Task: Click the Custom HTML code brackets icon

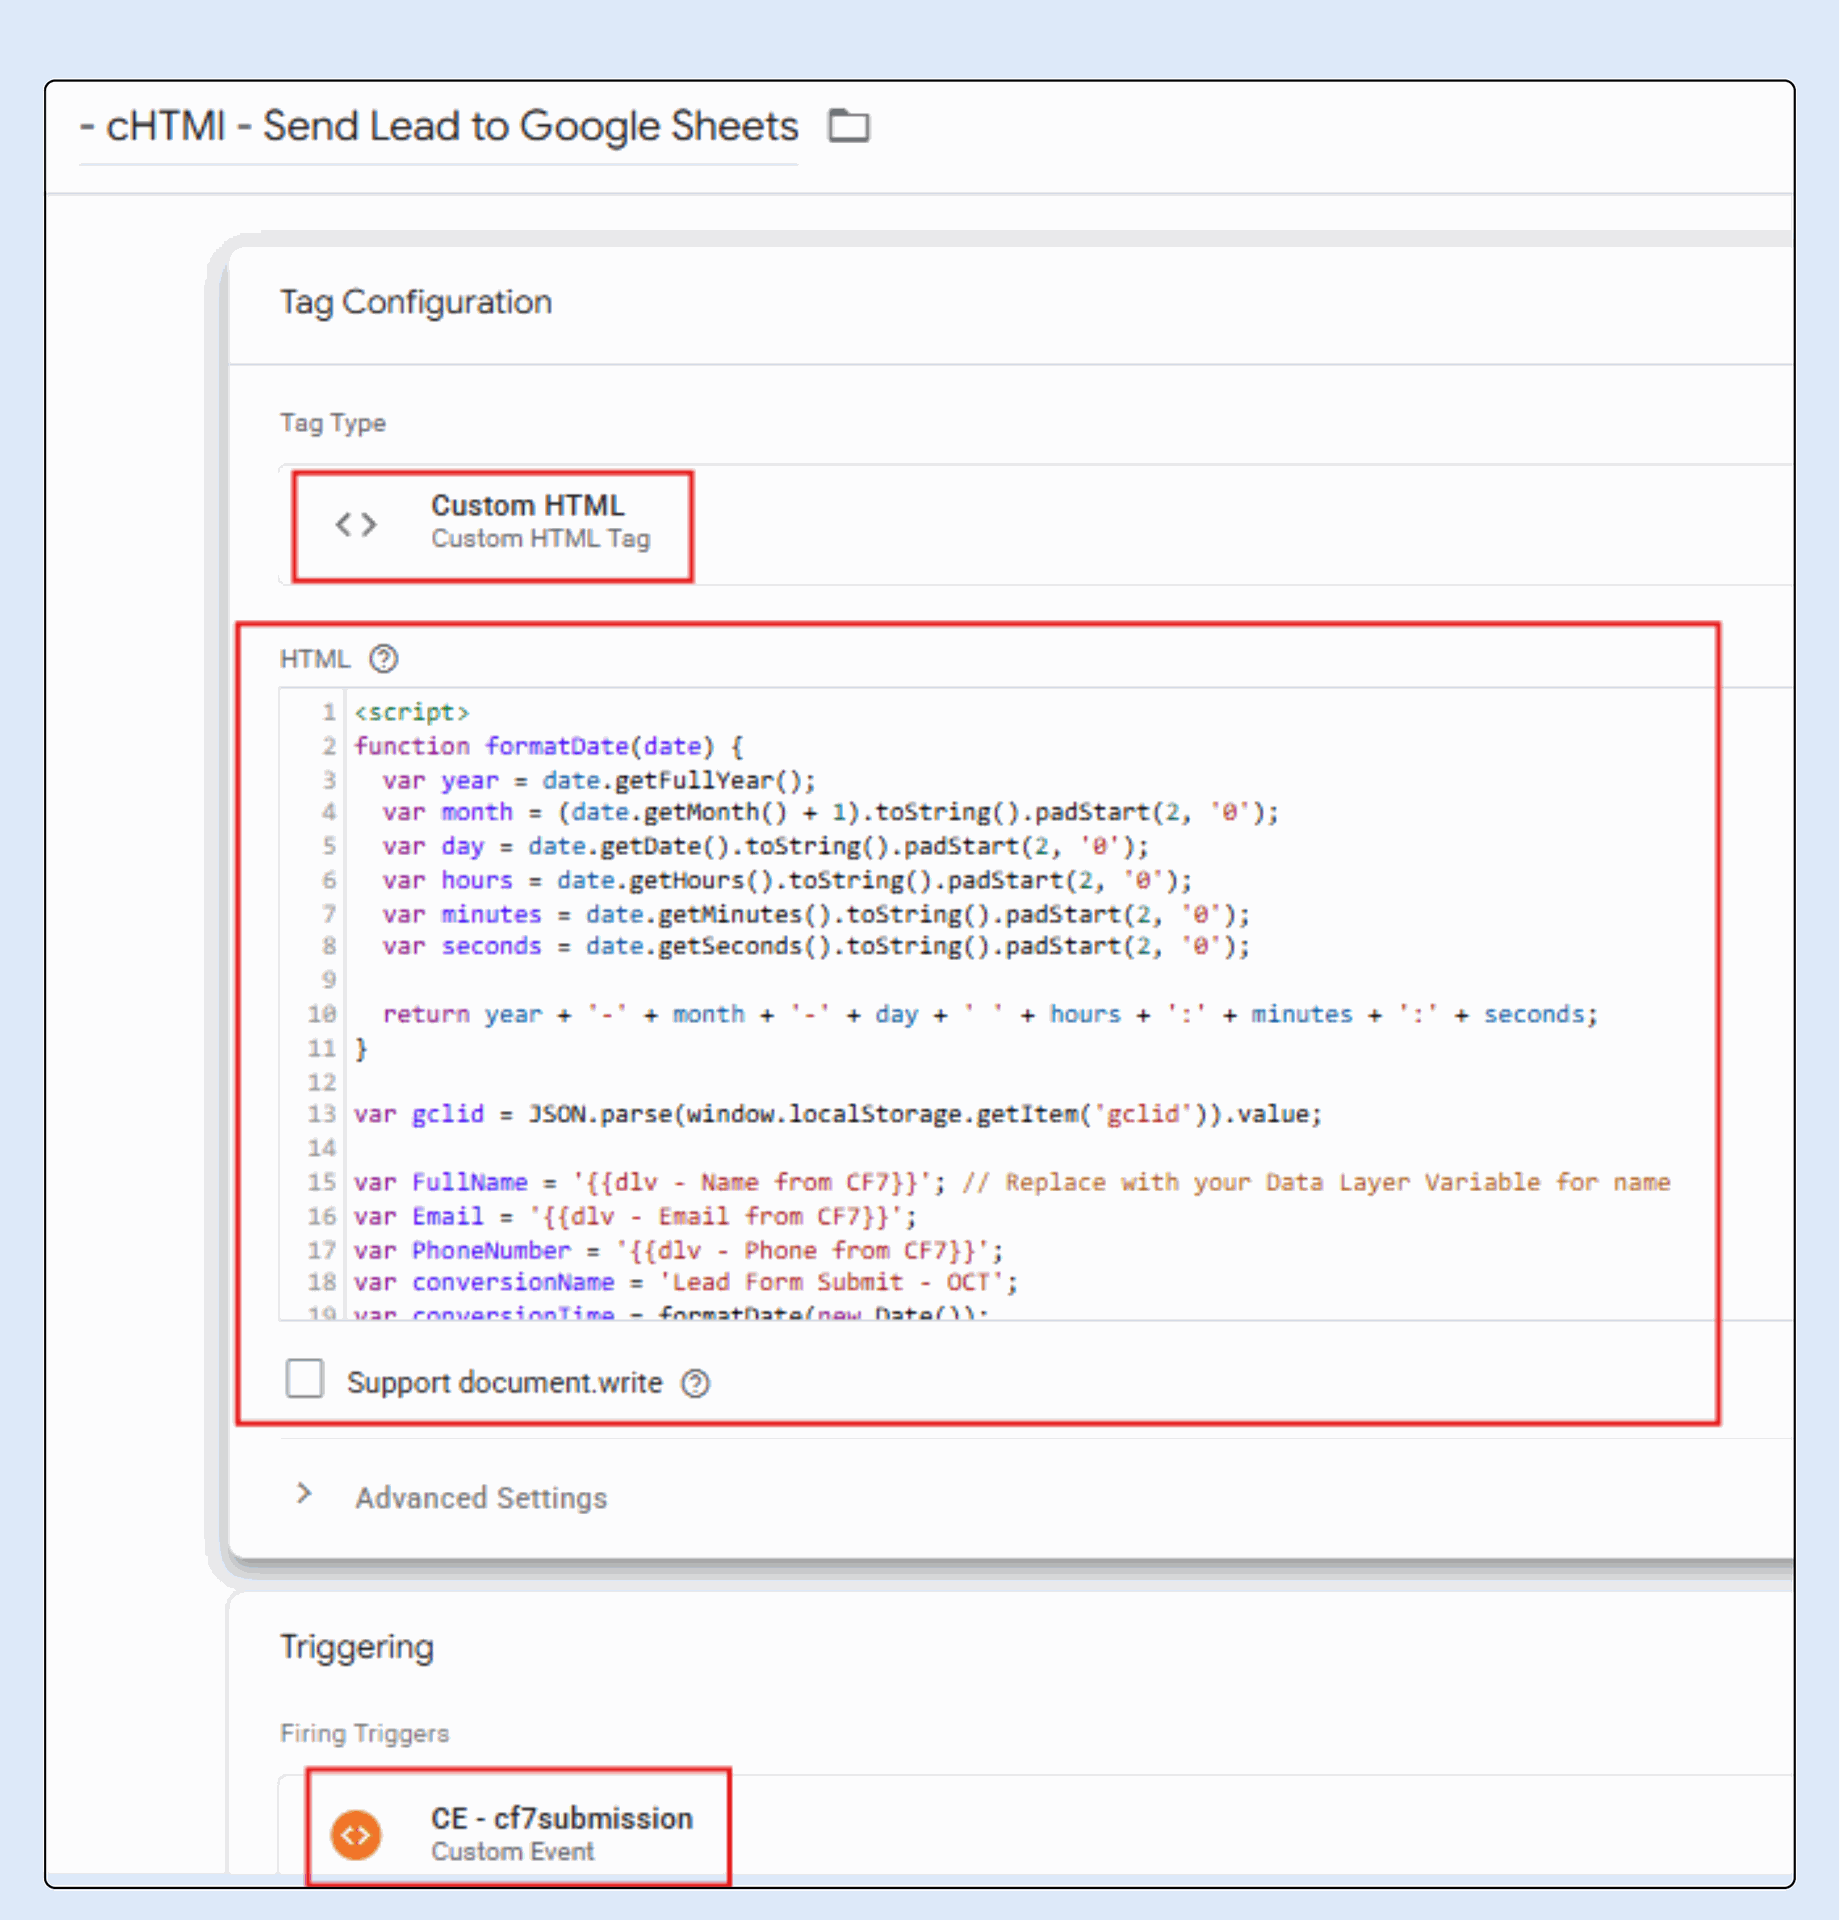Action: click(x=356, y=524)
